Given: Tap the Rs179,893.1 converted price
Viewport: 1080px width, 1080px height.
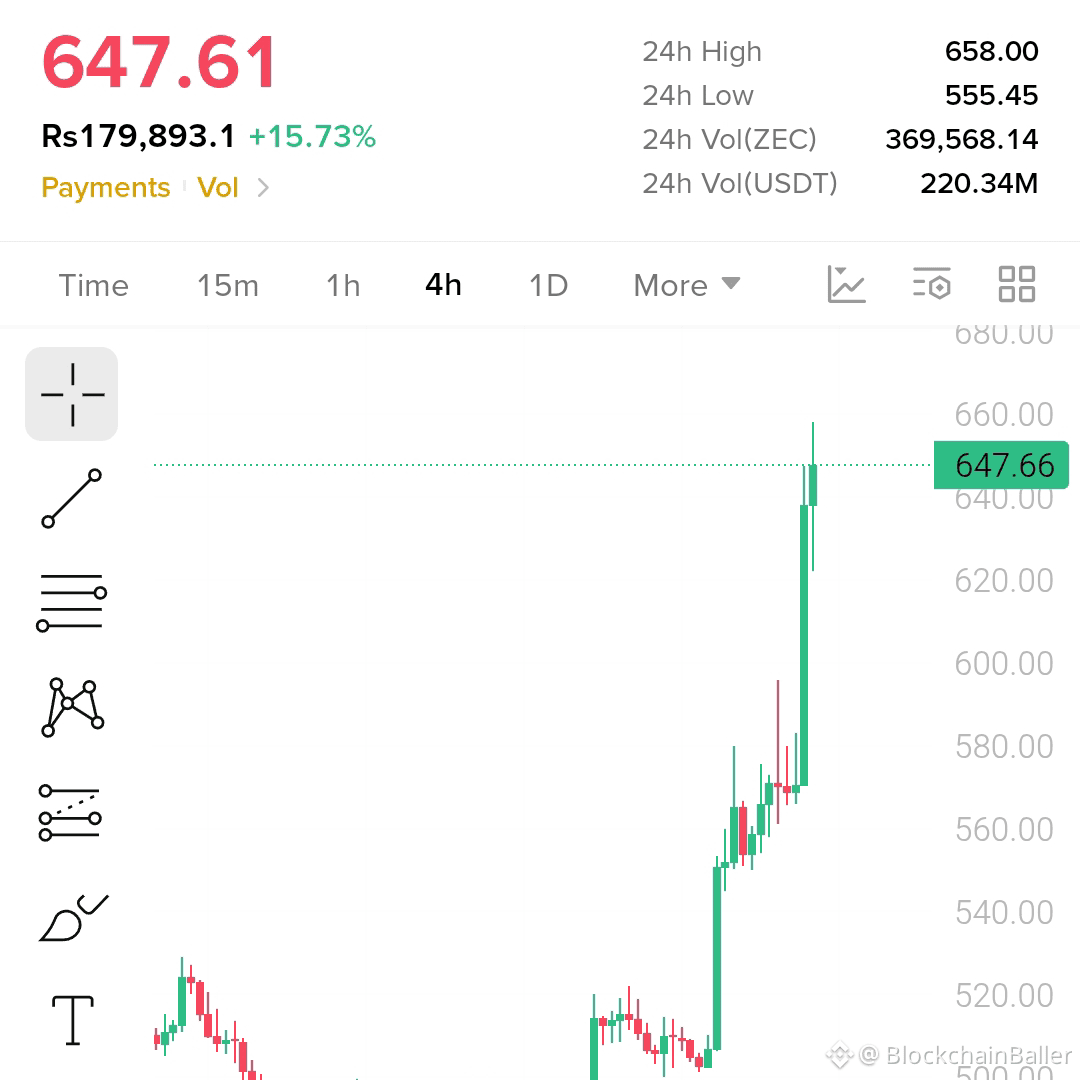Looking at the screenshot, I should click(x=138, y=136).
